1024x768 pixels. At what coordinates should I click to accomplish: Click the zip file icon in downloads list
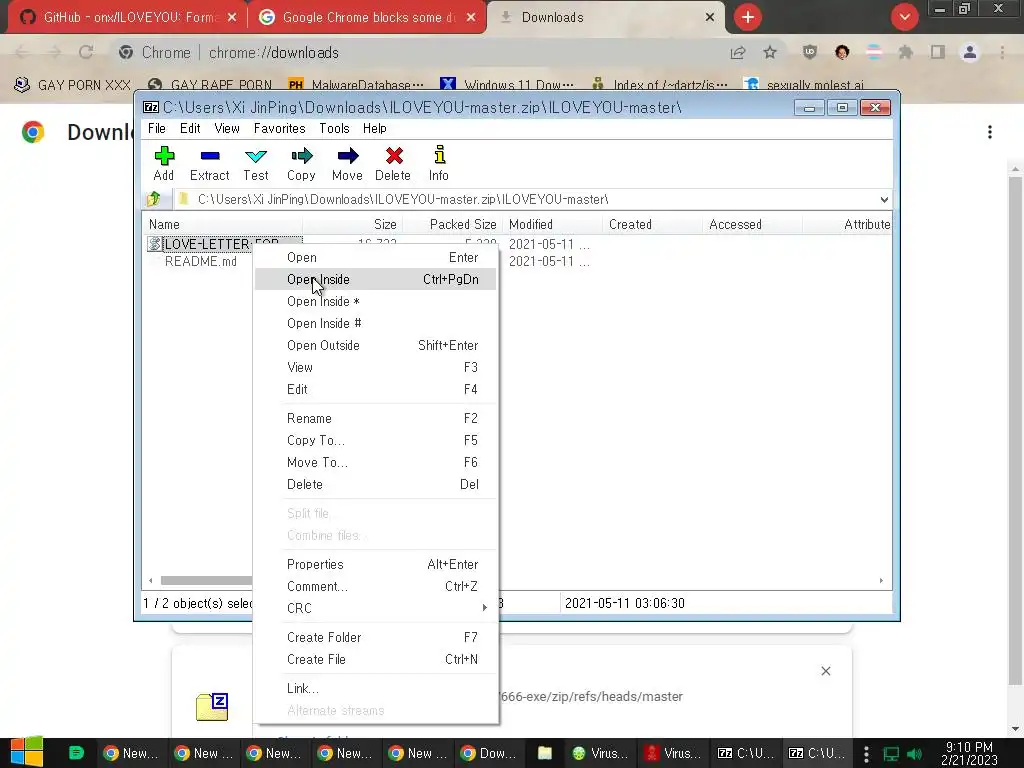[212, 707]
